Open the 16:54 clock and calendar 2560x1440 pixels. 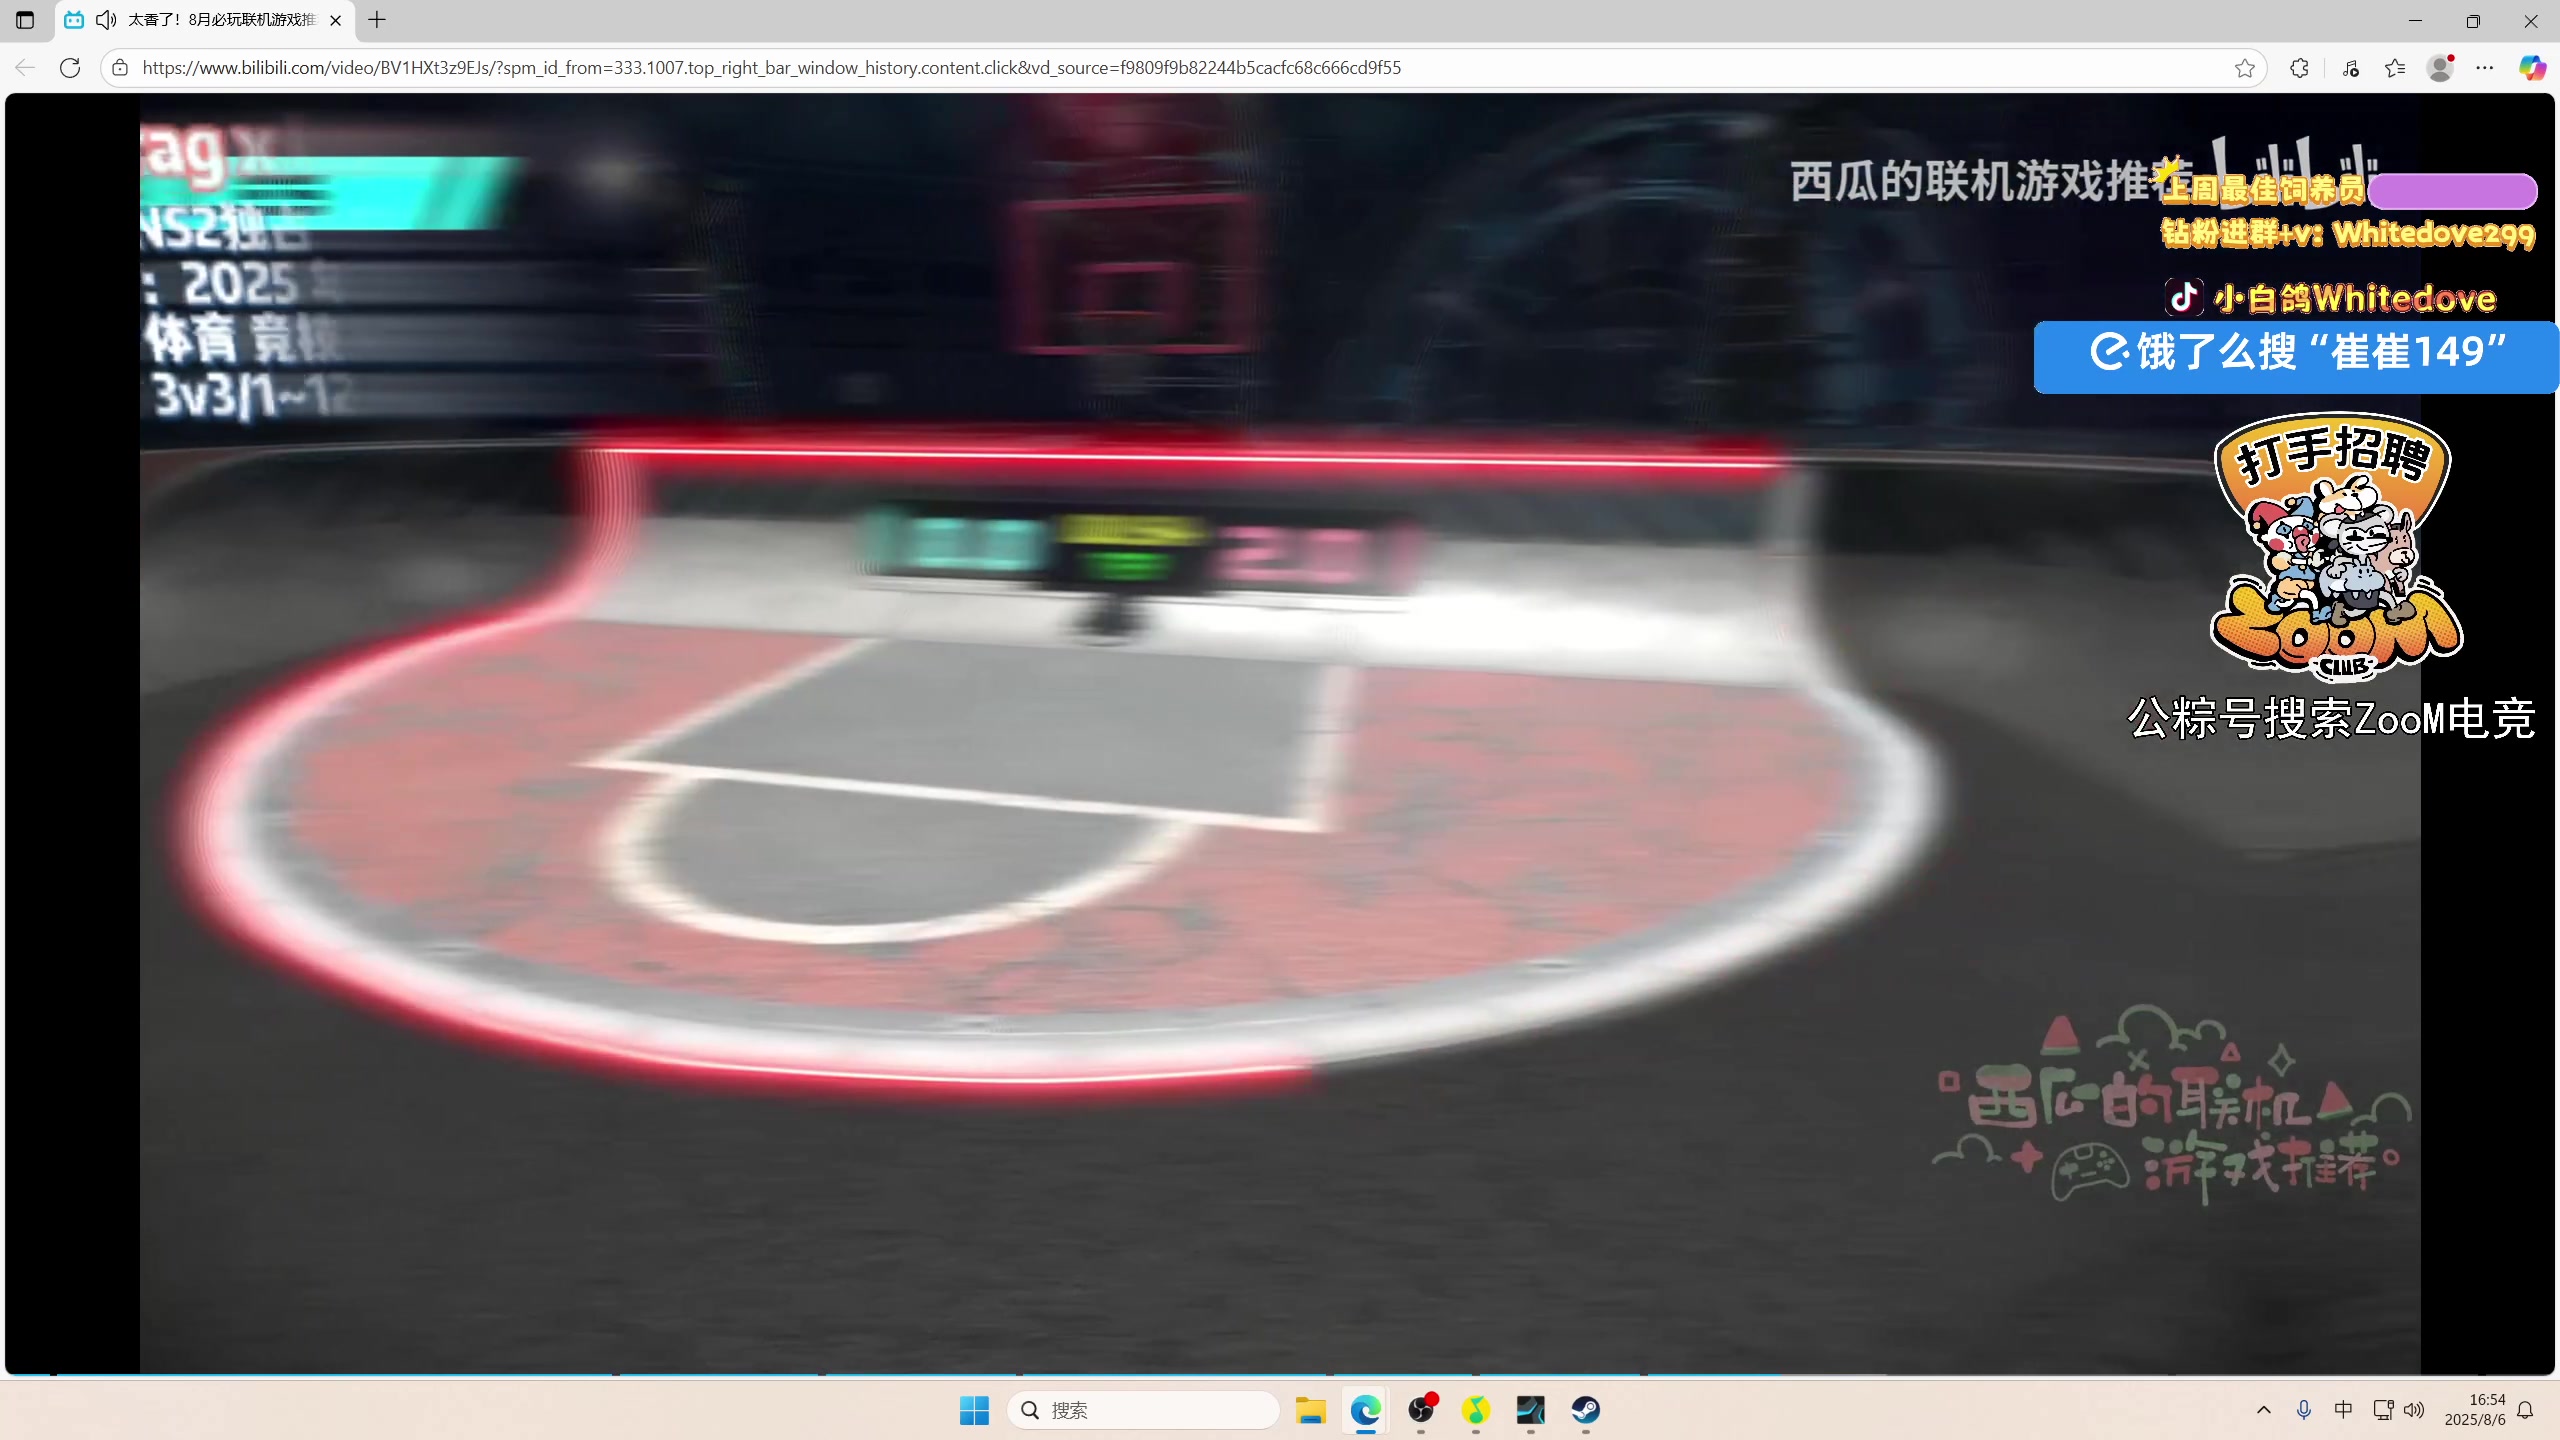(2475, 1410)
